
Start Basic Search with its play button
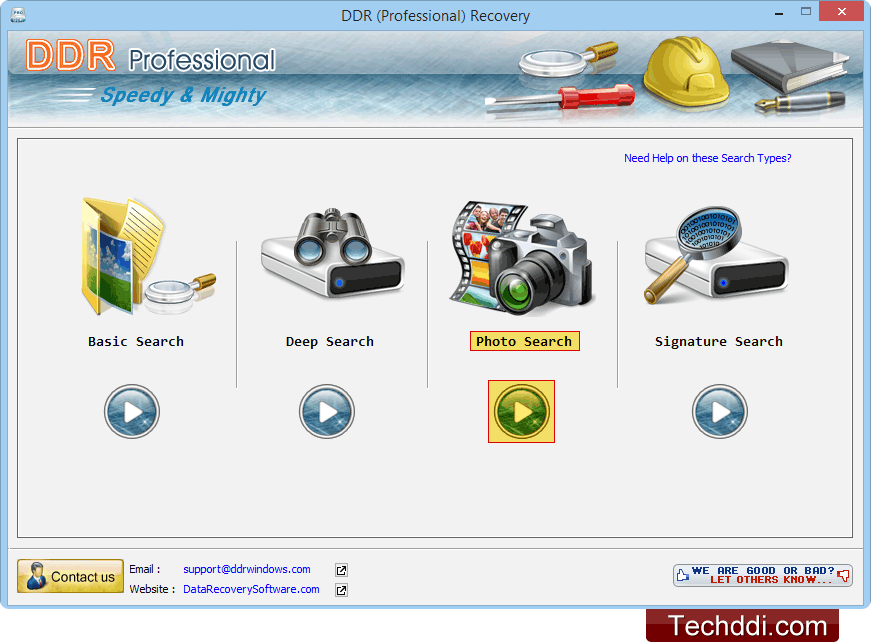click(132, 412)
